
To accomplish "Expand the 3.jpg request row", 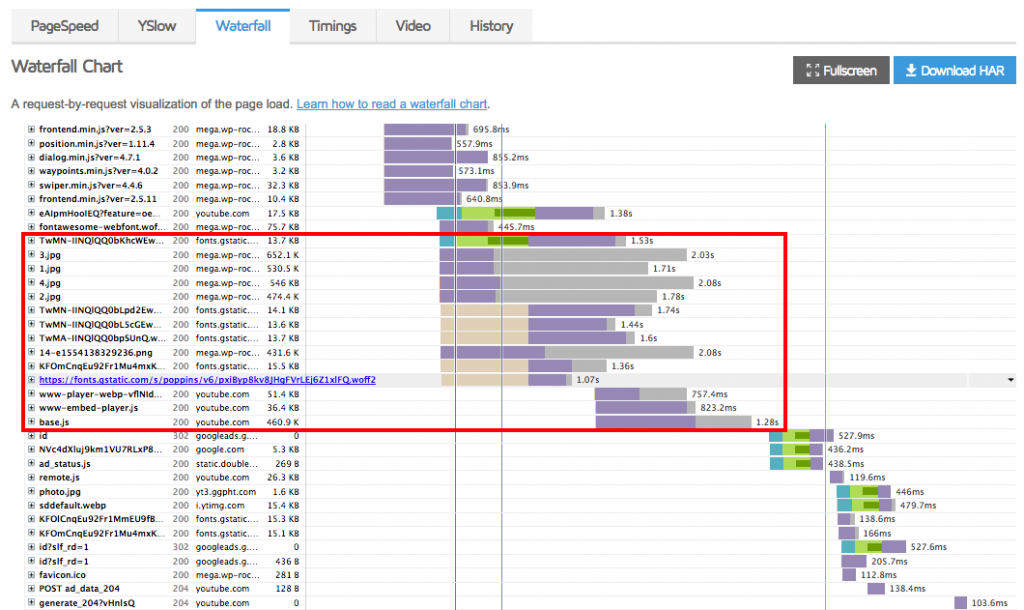I will (x=31, y=255).
